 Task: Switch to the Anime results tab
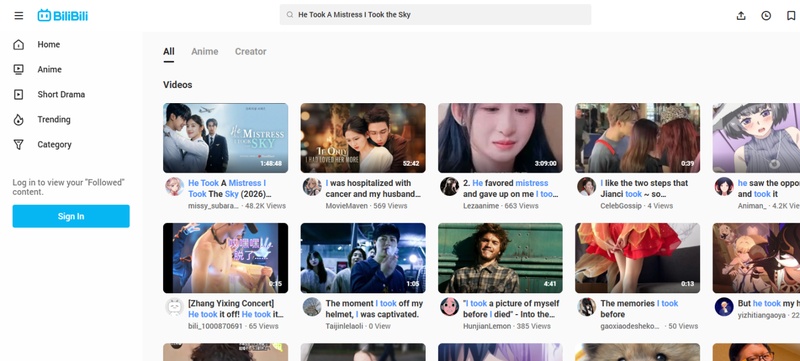point(205,51)
